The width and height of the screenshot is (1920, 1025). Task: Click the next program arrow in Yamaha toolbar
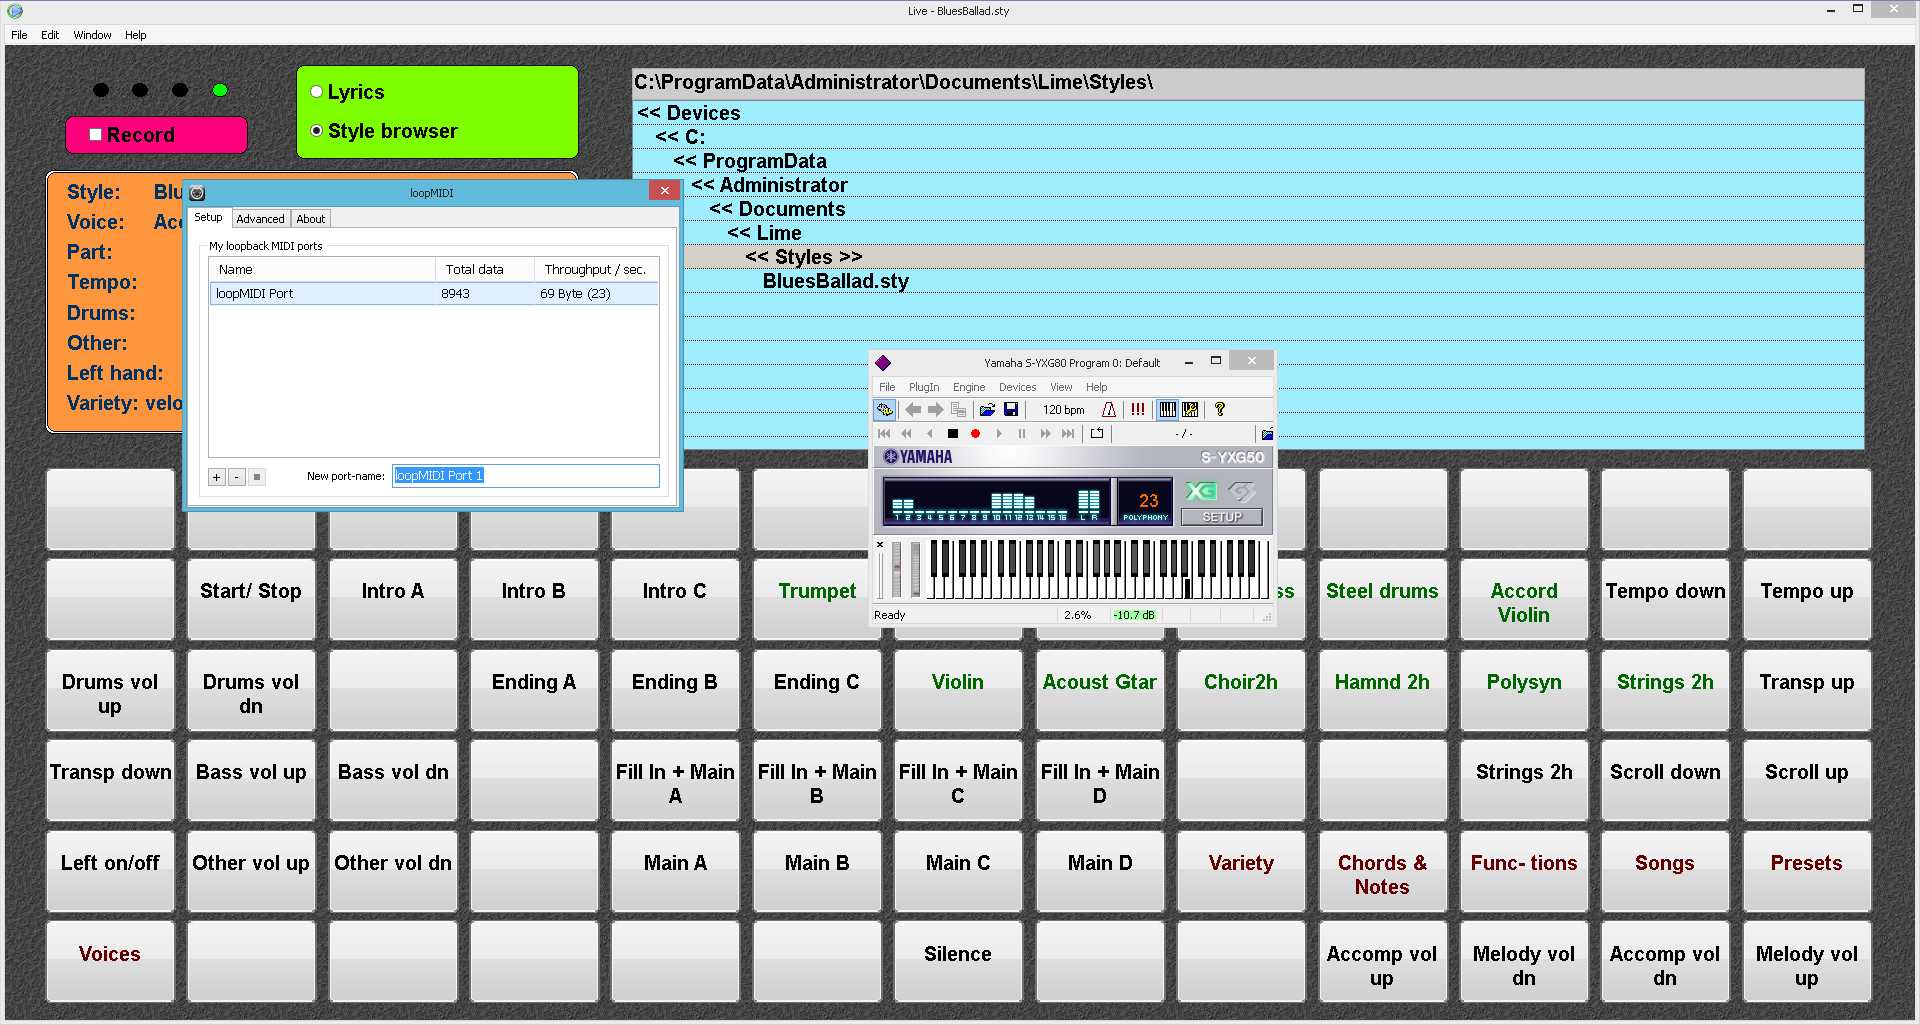click(x=936, y=410)
